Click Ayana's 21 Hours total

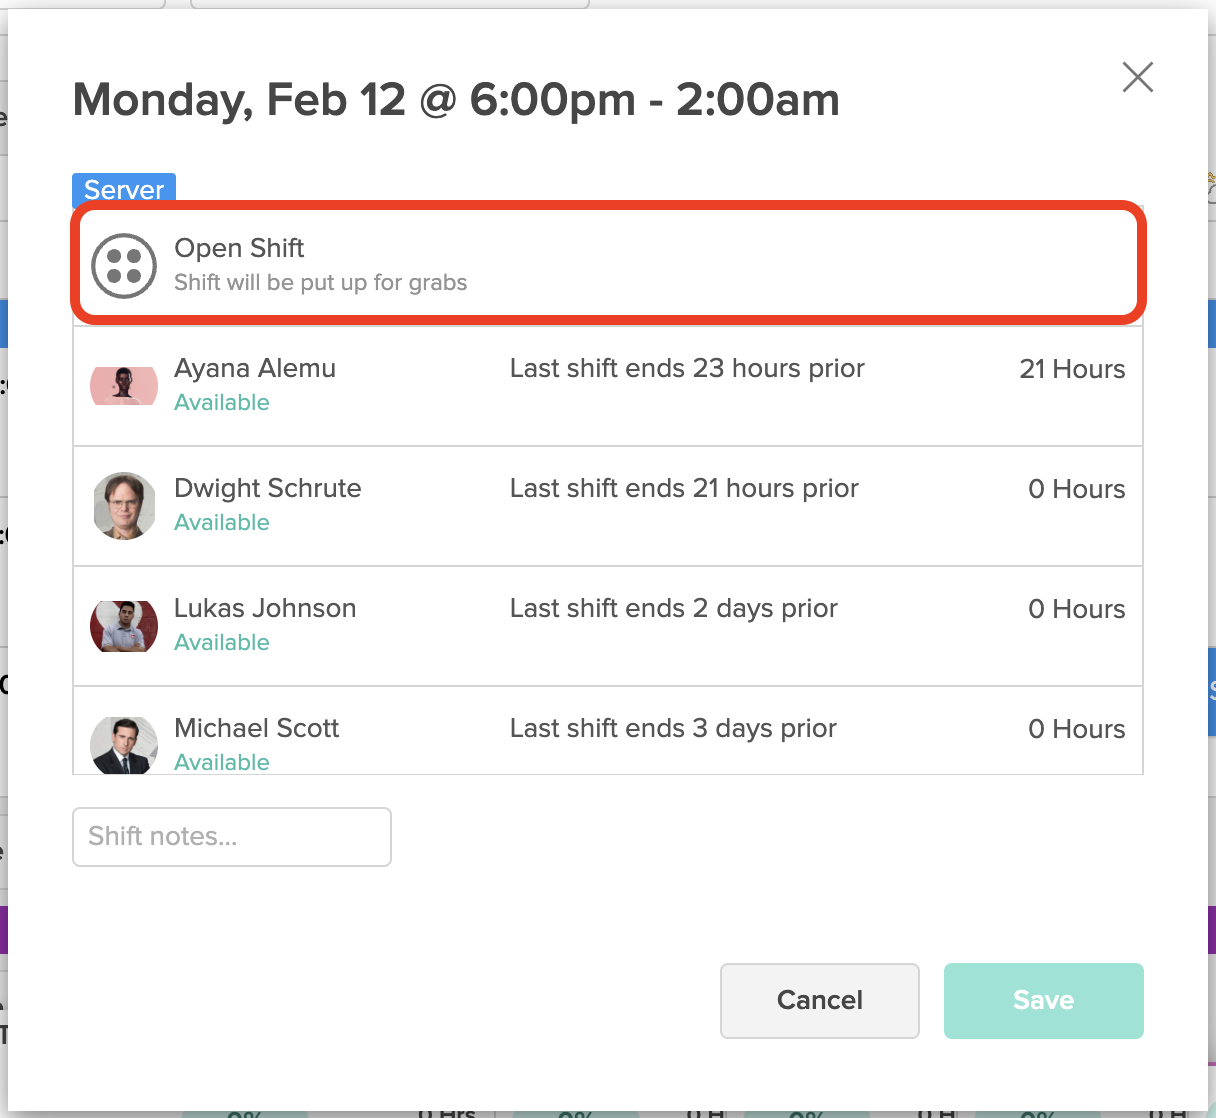pos(1072,369)
